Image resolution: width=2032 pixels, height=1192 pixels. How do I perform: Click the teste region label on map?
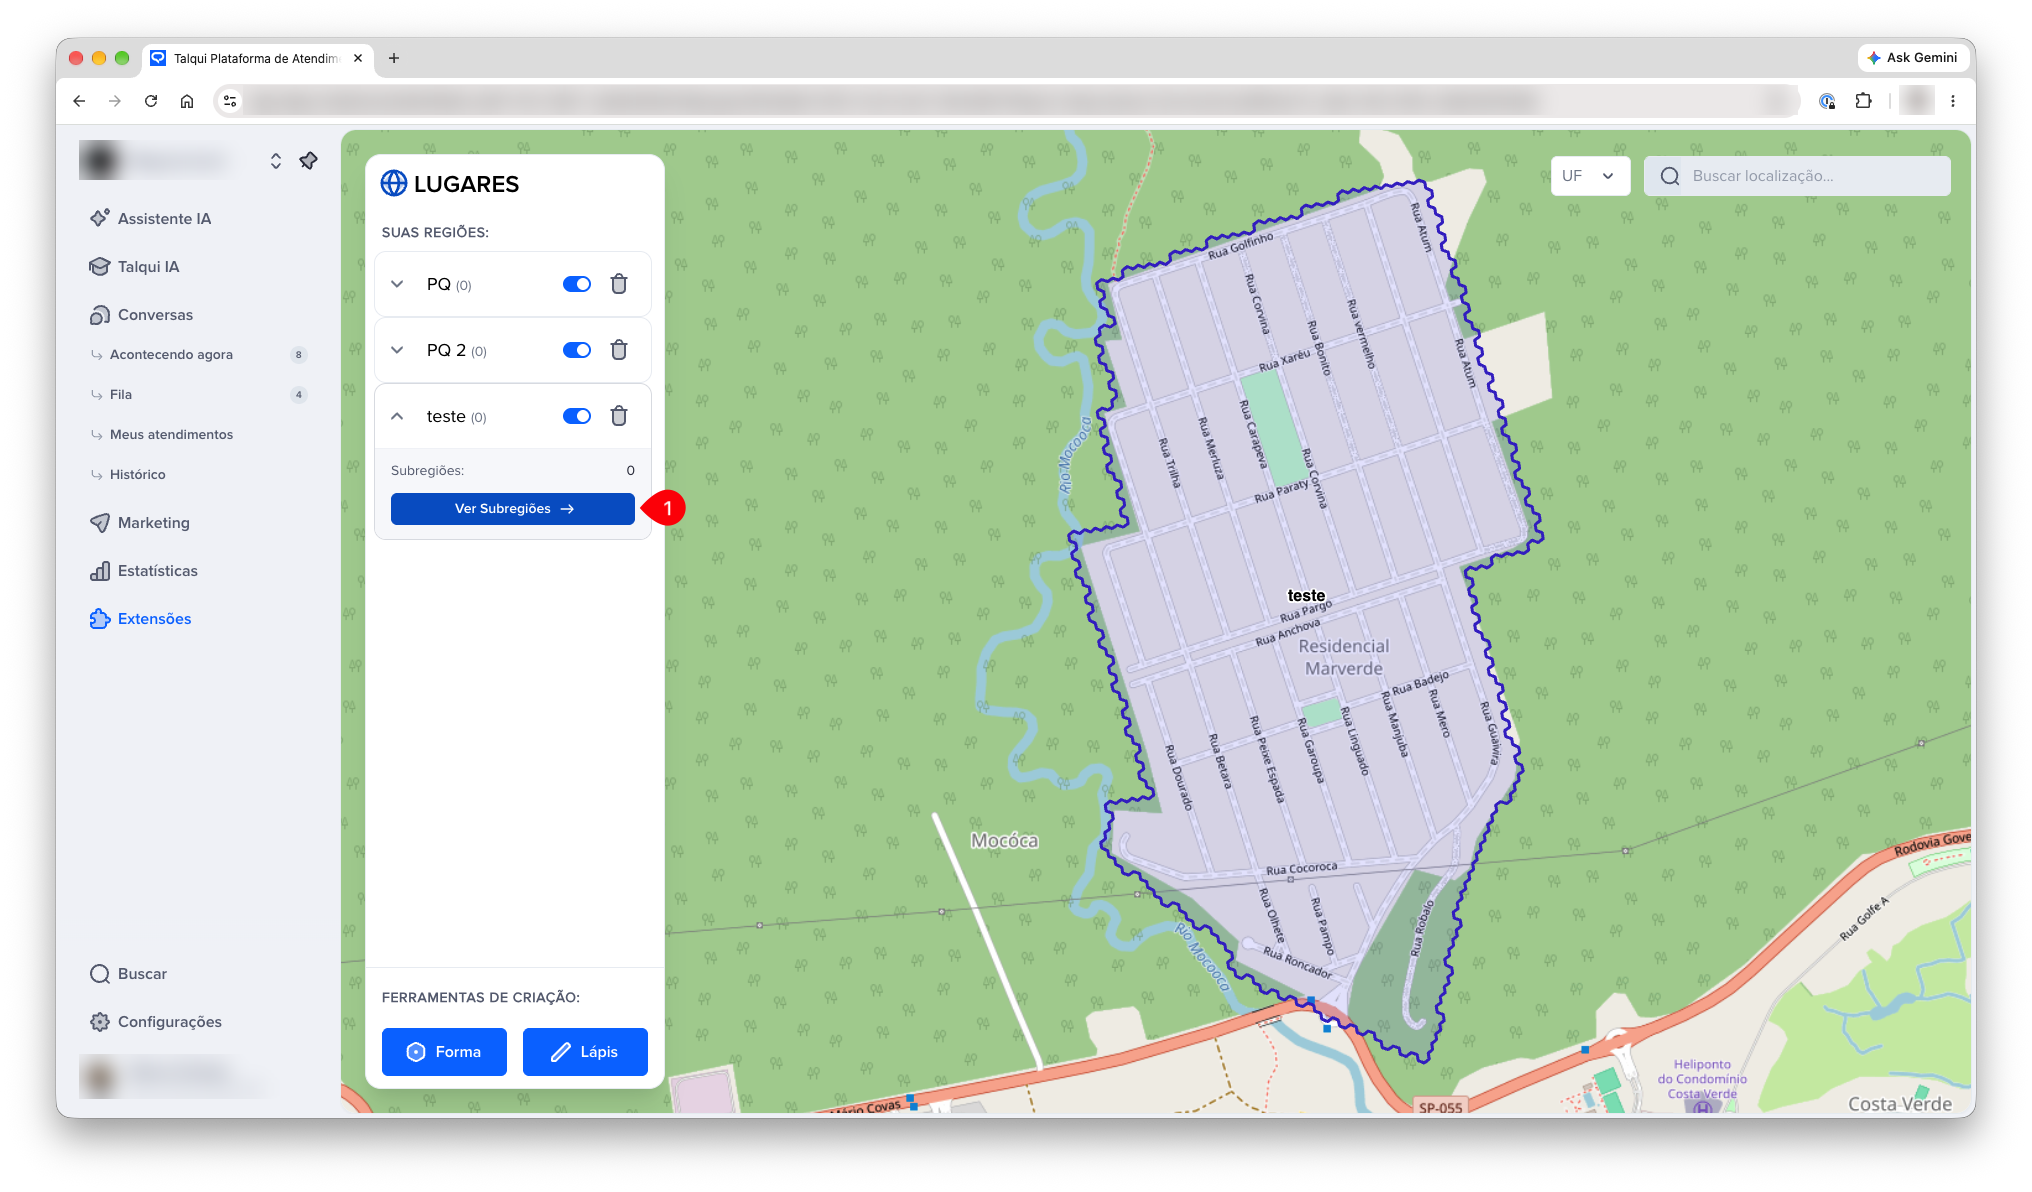[x=1306, y=596]
